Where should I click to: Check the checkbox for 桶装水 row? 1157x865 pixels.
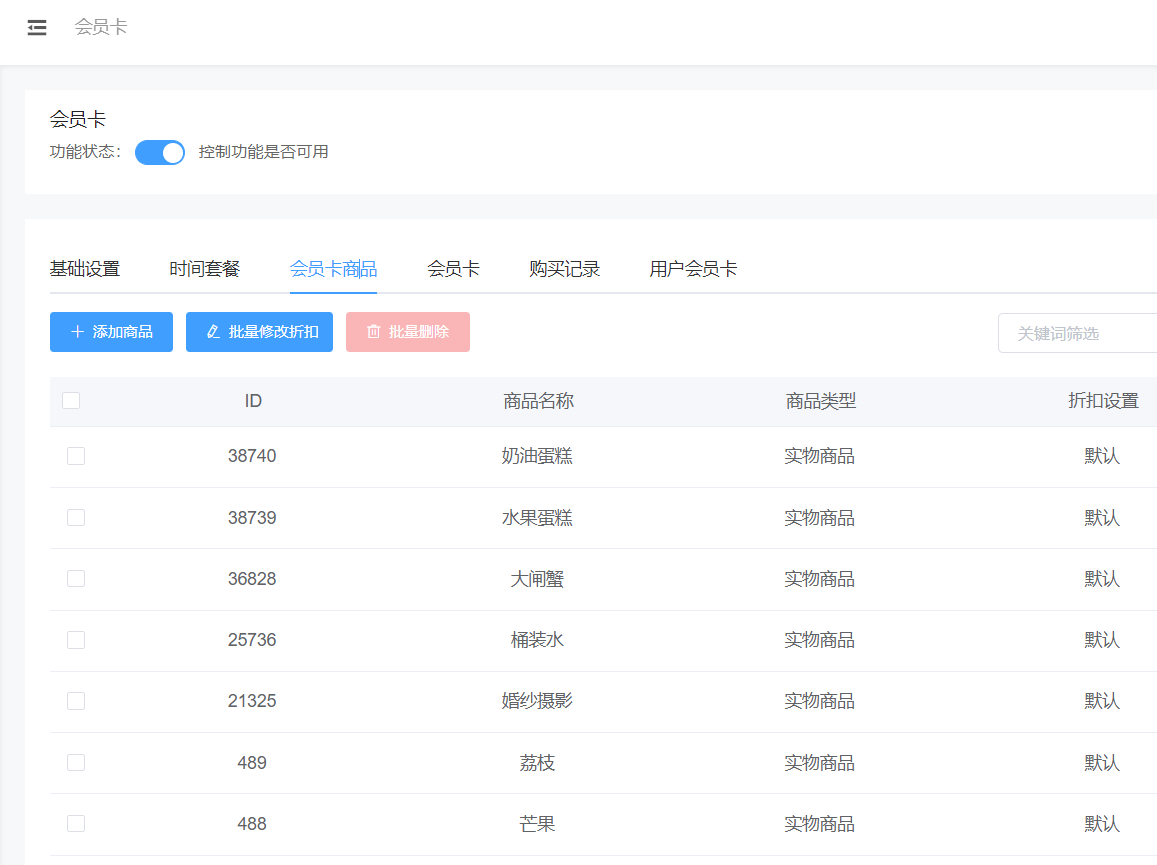coord(76,640)
